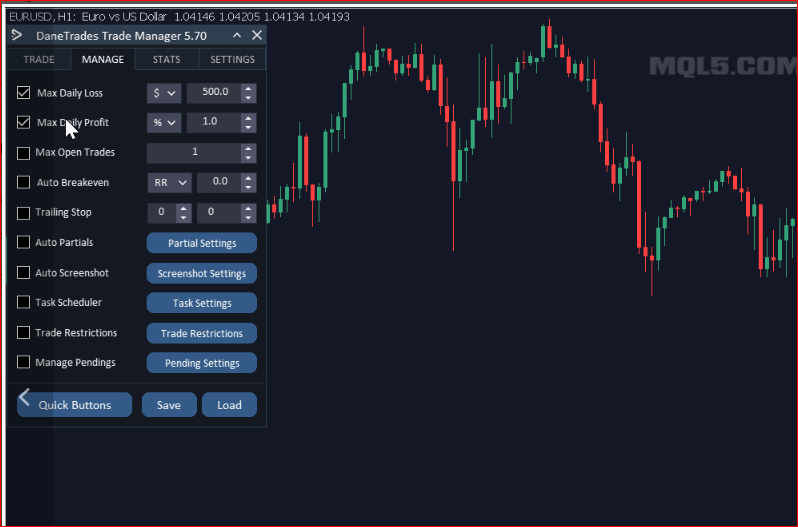
Task: Click the left chevron on Quick Buttons
Action: (24, 397)
